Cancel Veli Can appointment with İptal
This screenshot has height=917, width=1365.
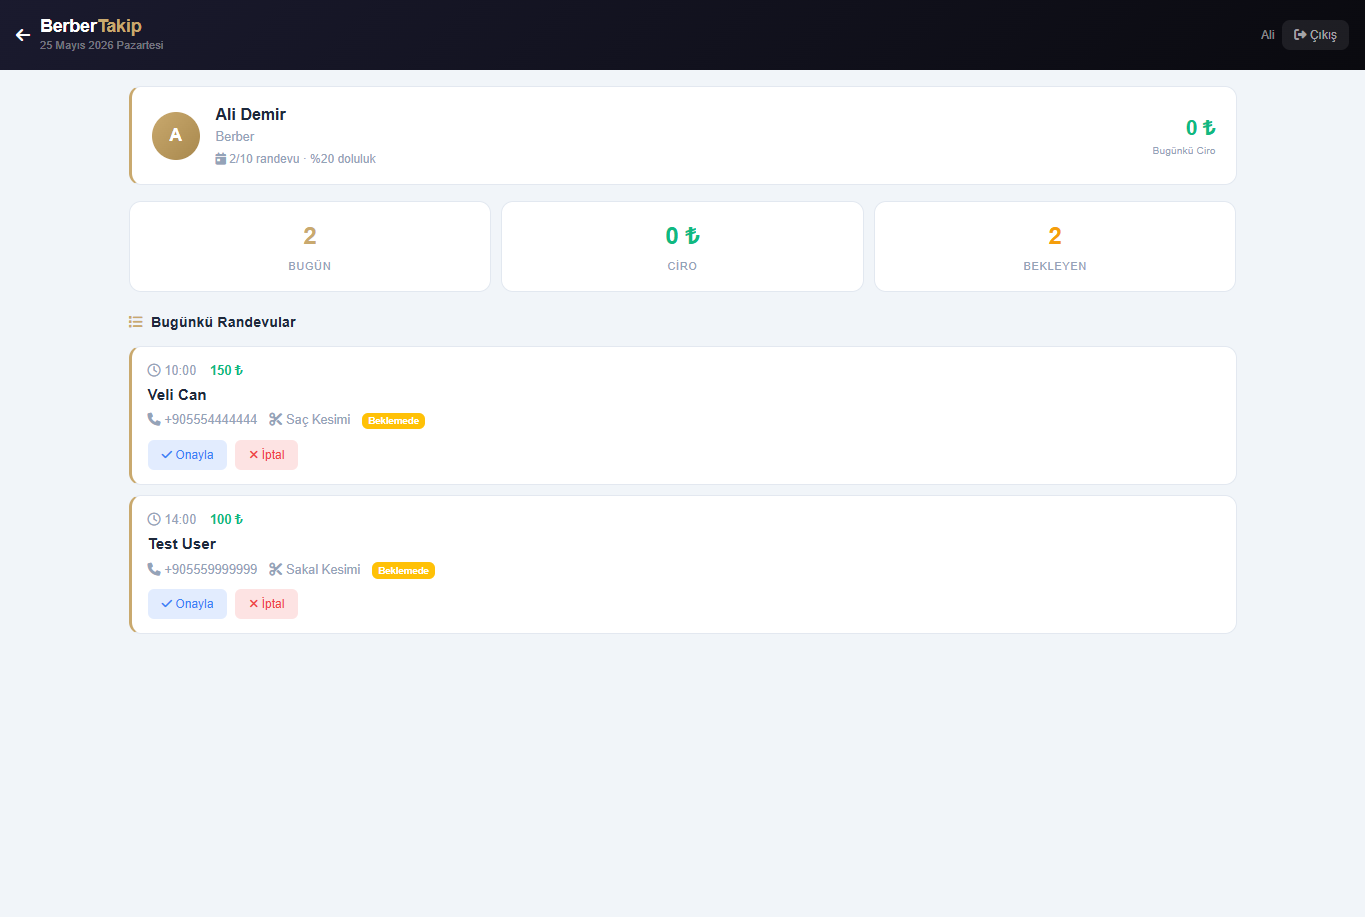coord(266,455)
